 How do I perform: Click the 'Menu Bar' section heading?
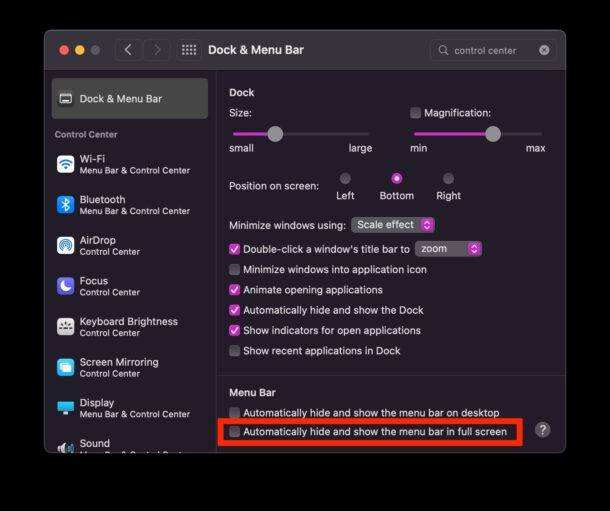252,393
